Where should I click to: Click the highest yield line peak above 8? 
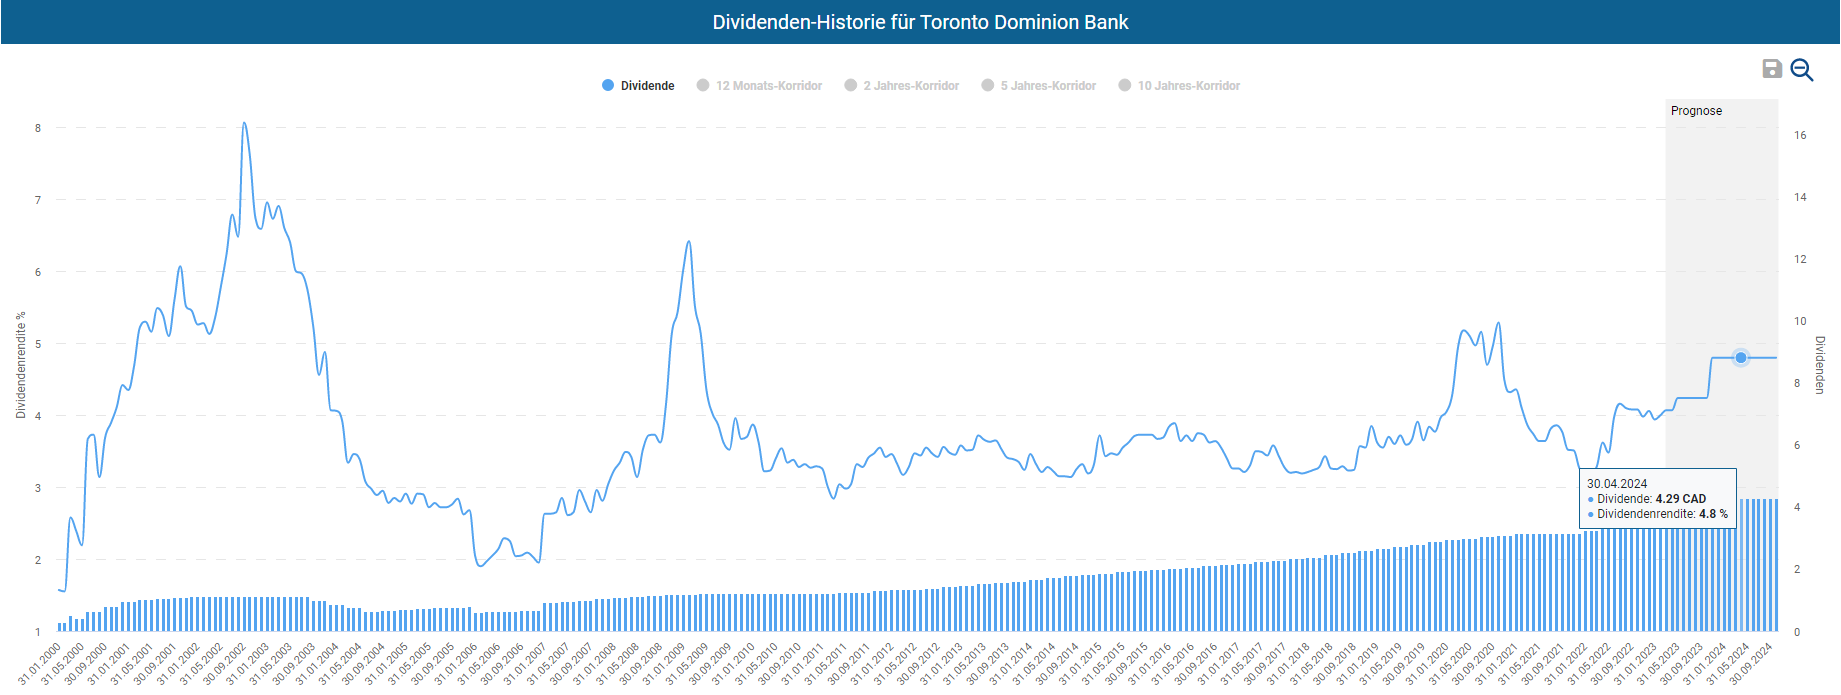[x=244, y=124]
